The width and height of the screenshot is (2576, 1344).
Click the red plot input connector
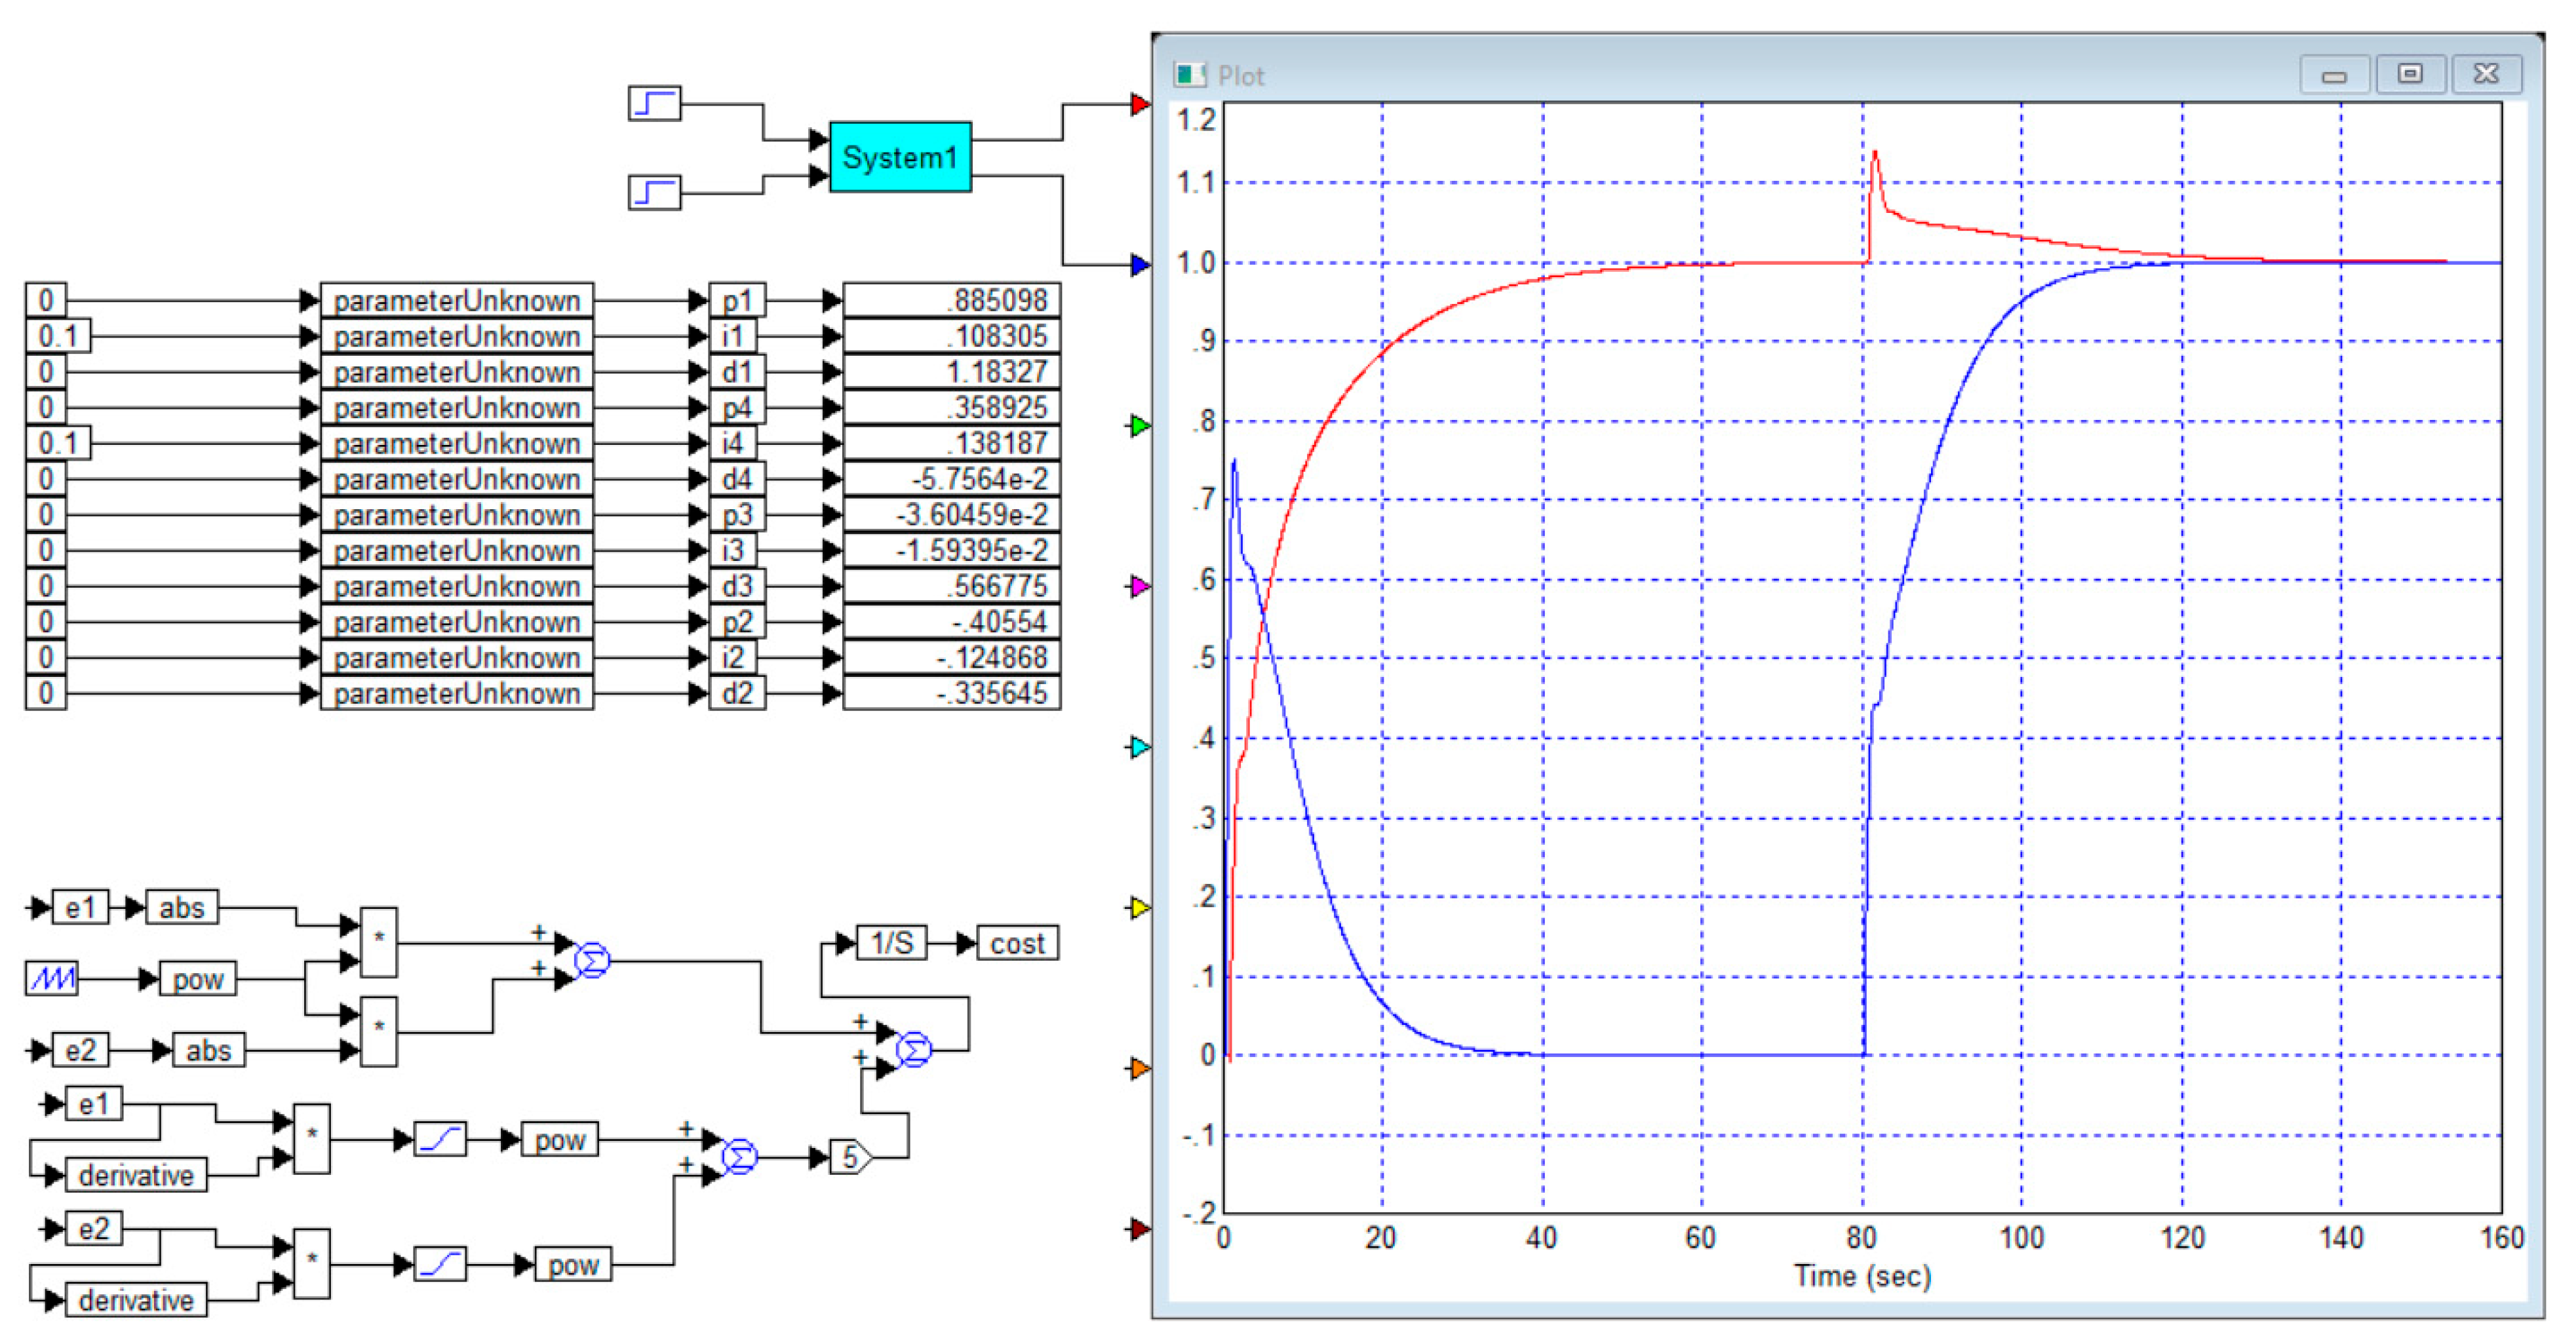point(1139,104)
